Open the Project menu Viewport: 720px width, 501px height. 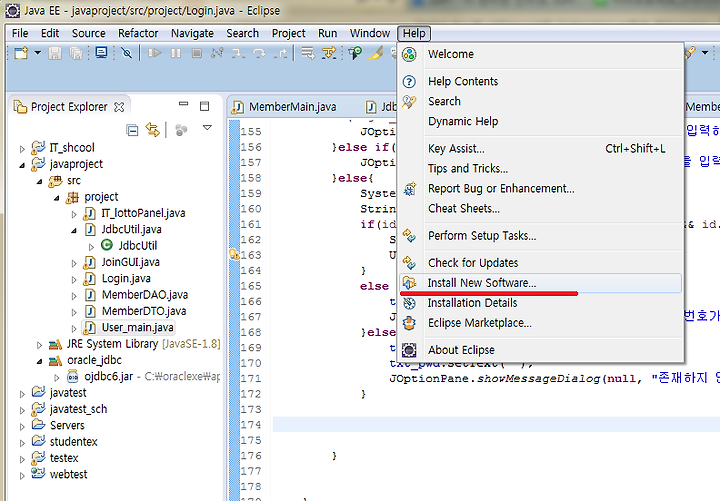click(288, 34)
